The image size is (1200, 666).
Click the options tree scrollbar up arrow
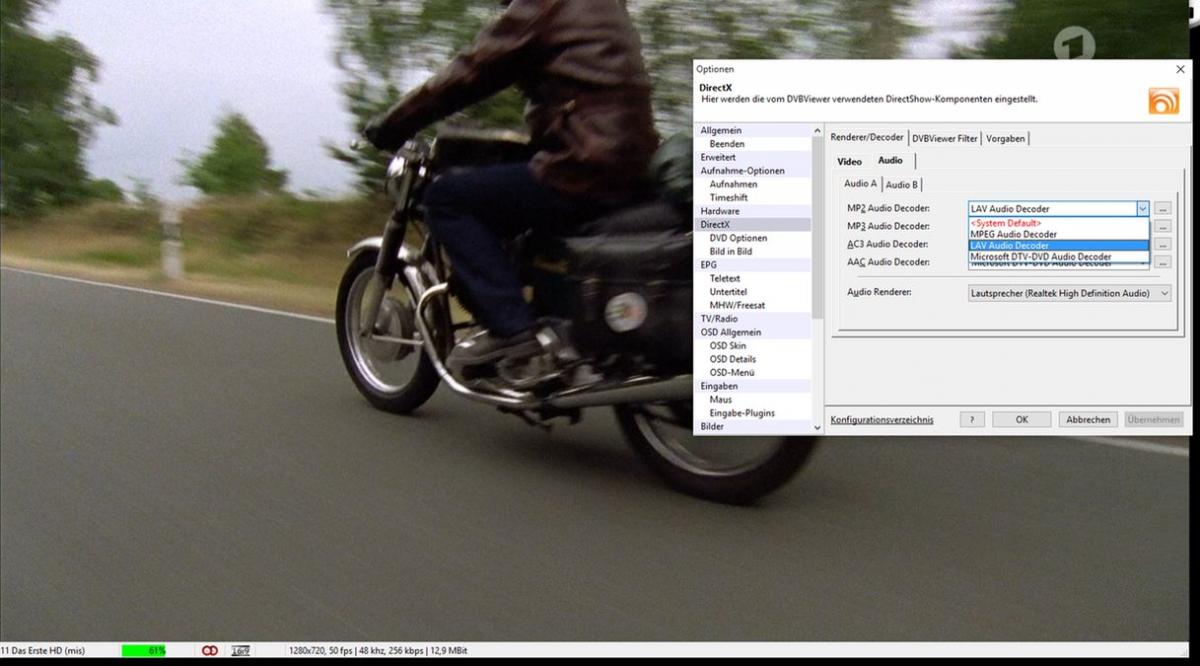[x=819, y=130]
